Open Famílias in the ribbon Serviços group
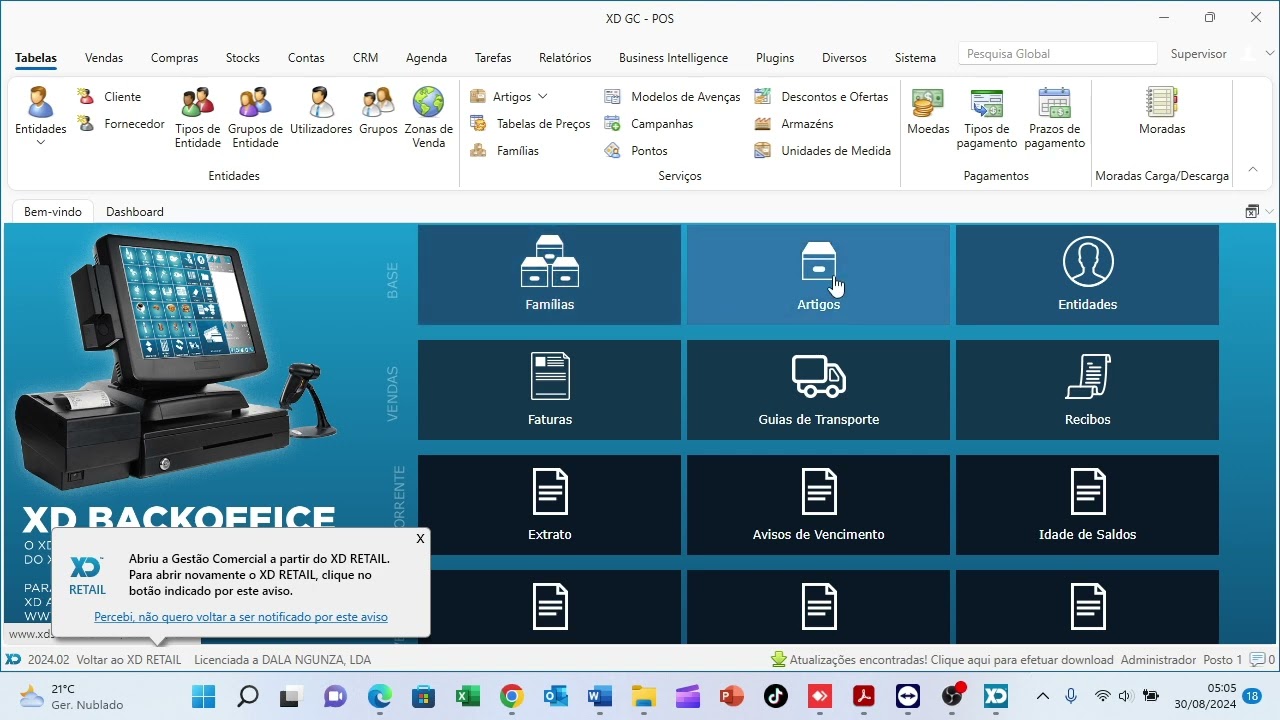1280x720 pixels. click(504, 151)
